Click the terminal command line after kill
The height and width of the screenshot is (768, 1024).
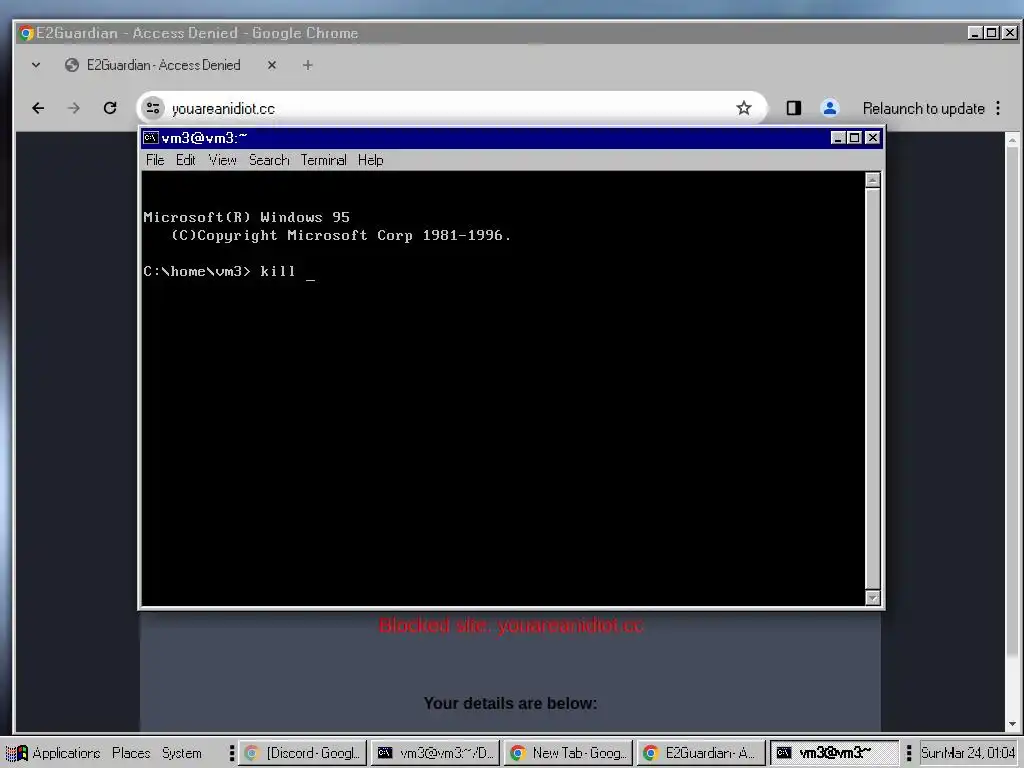311,273
